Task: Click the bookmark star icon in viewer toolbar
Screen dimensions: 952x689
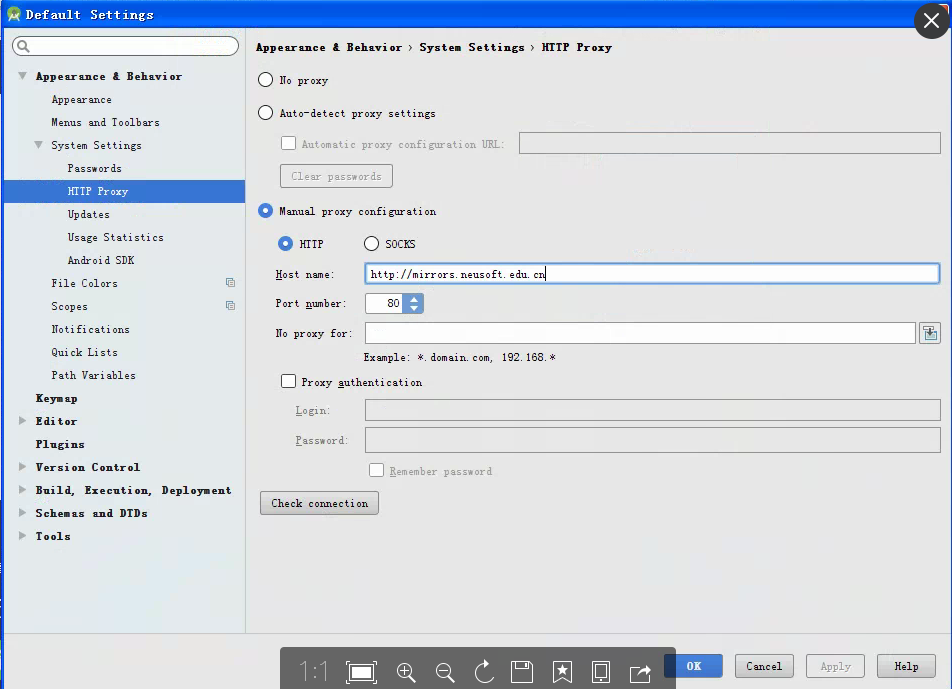Action: (x=562, y=671)
